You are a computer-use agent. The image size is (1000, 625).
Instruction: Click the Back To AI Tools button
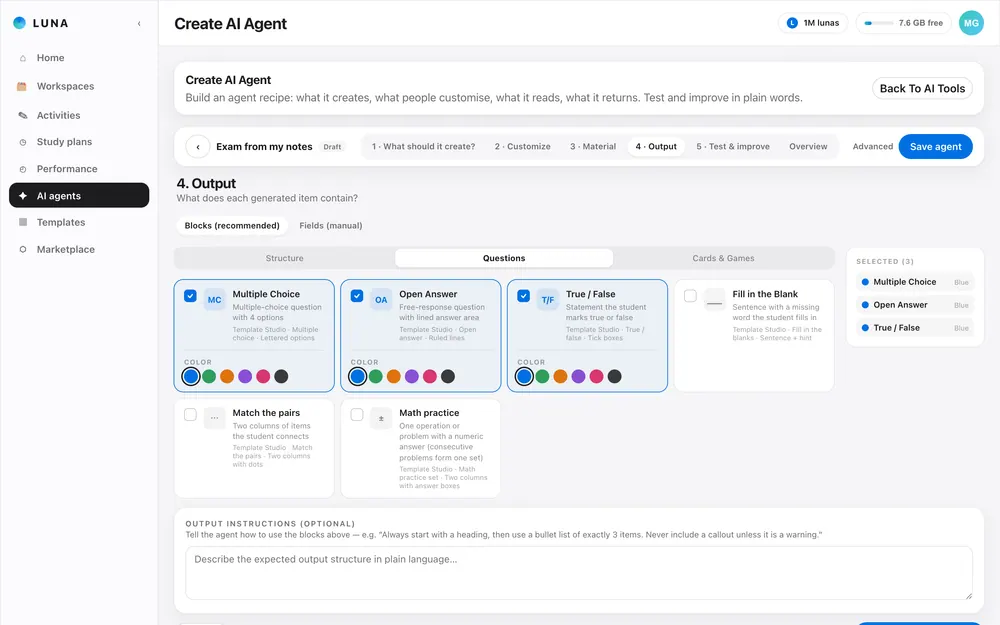click(922, 89)
